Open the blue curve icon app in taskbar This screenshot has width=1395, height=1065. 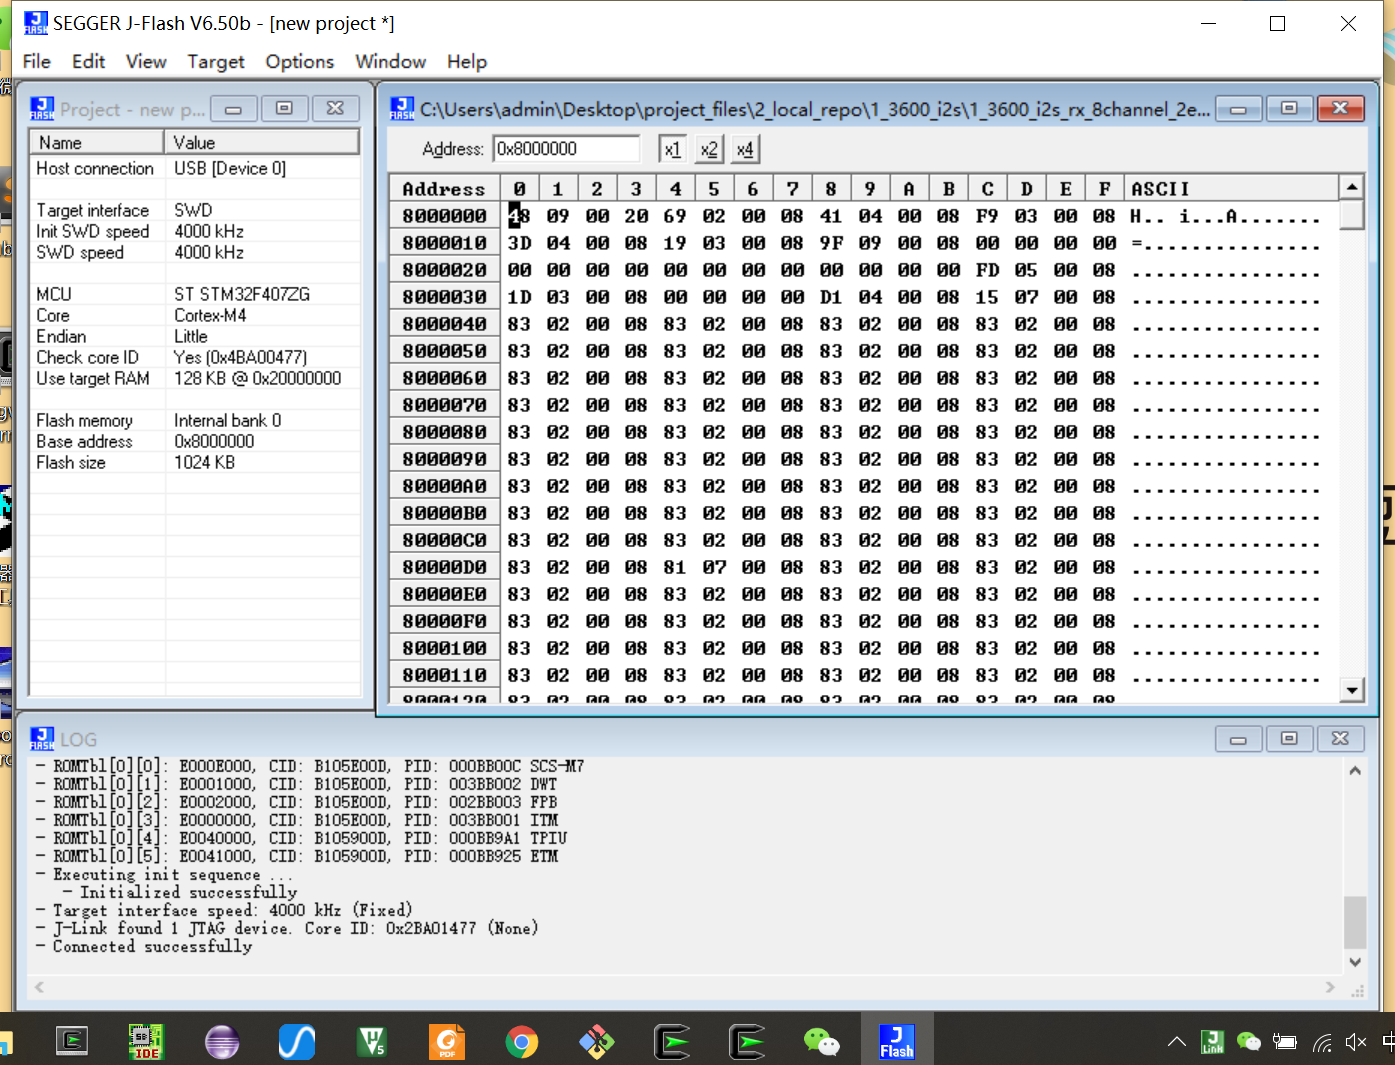[297, 1042]
